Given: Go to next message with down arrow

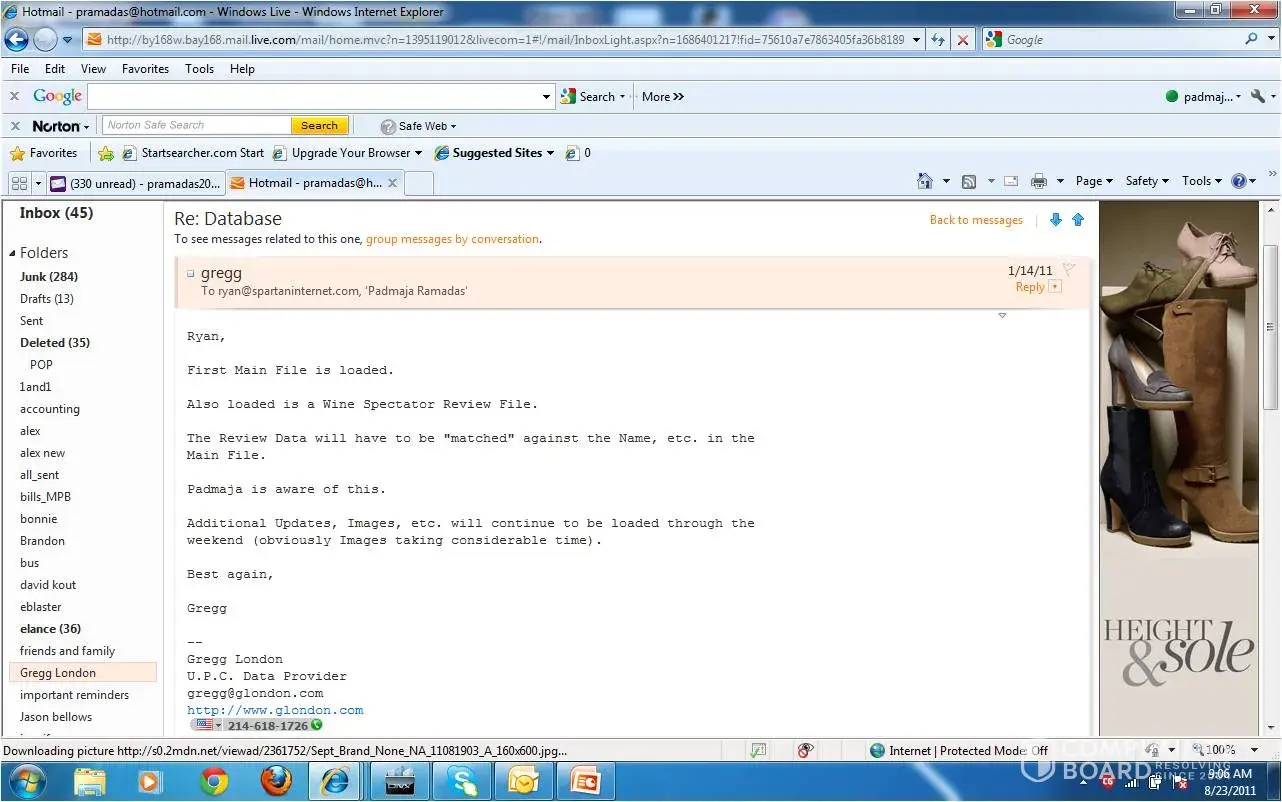Looking at the screenshot, I should pos(1056,220).
